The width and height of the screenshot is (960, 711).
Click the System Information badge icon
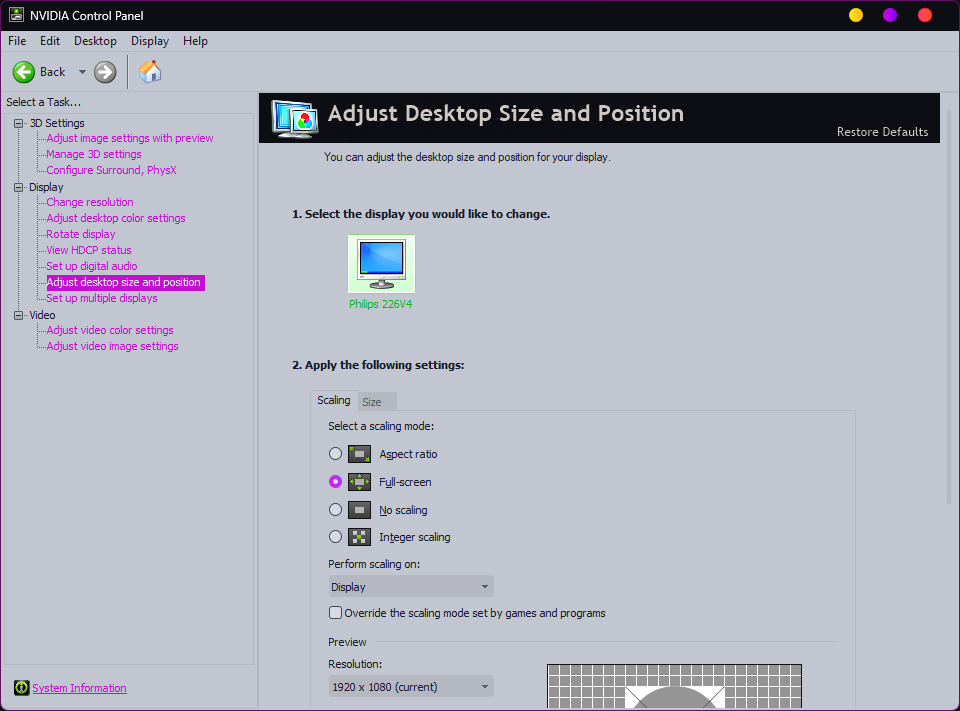pyautogui.click(x=21, y=688)
